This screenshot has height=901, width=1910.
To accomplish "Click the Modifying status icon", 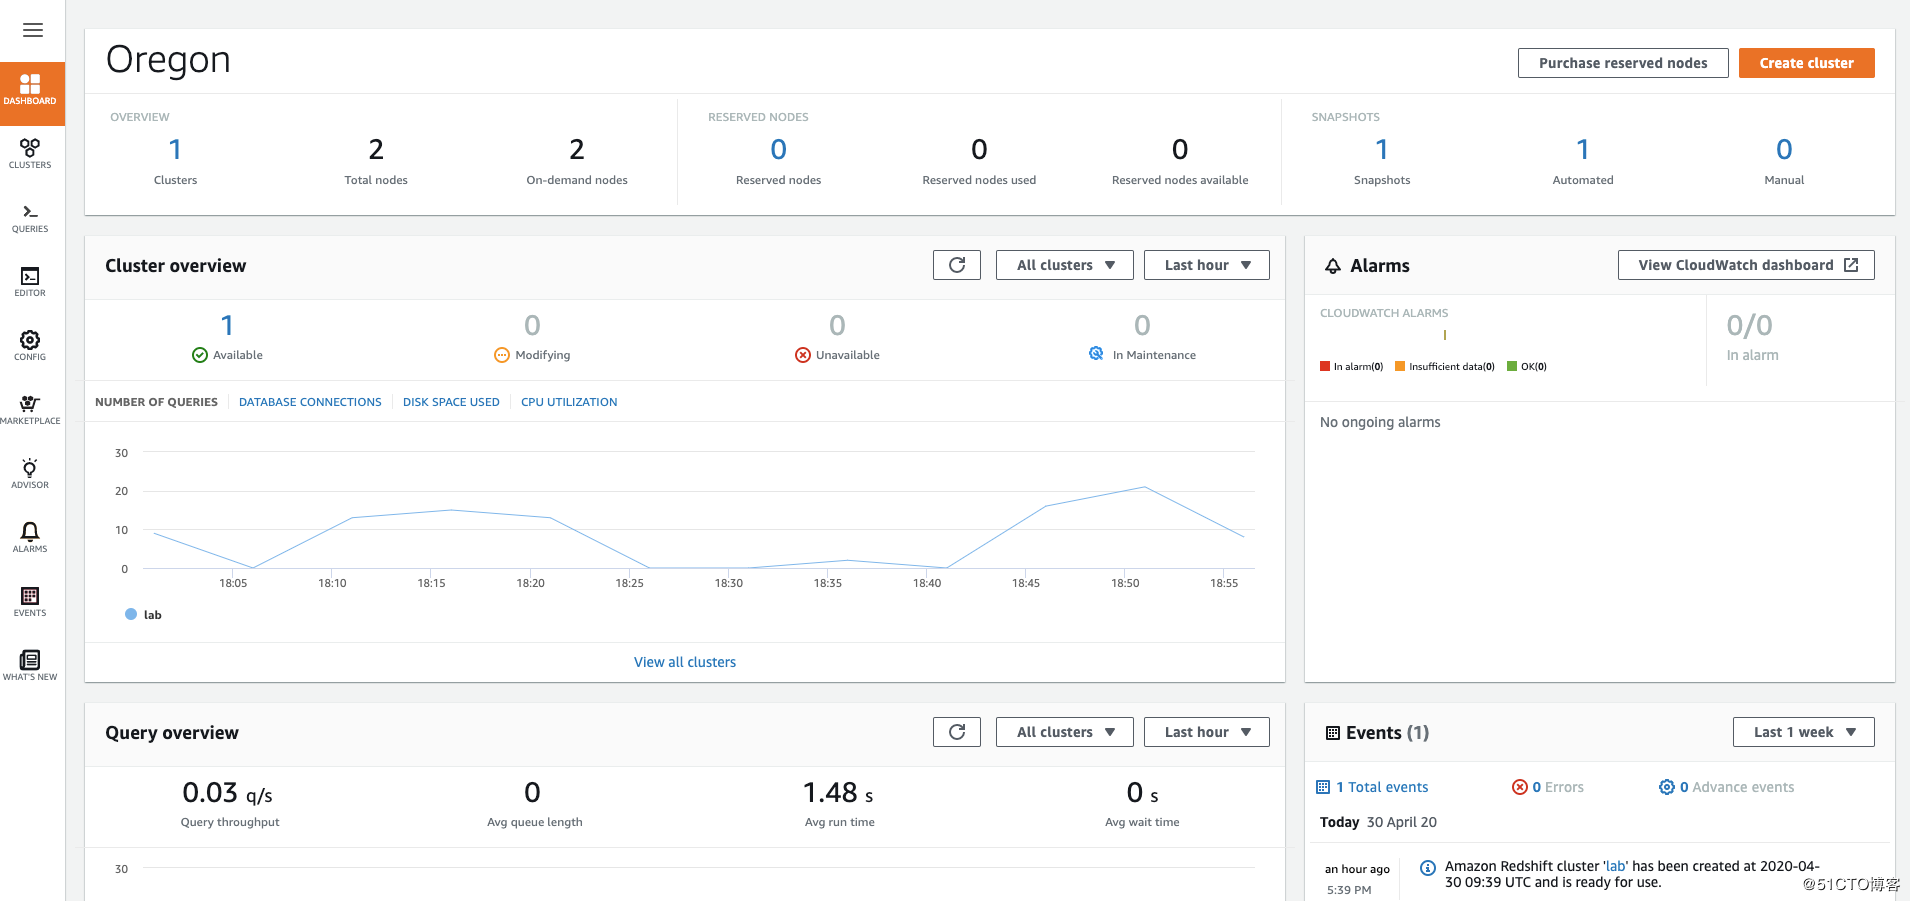I will (x=502, y=355).
